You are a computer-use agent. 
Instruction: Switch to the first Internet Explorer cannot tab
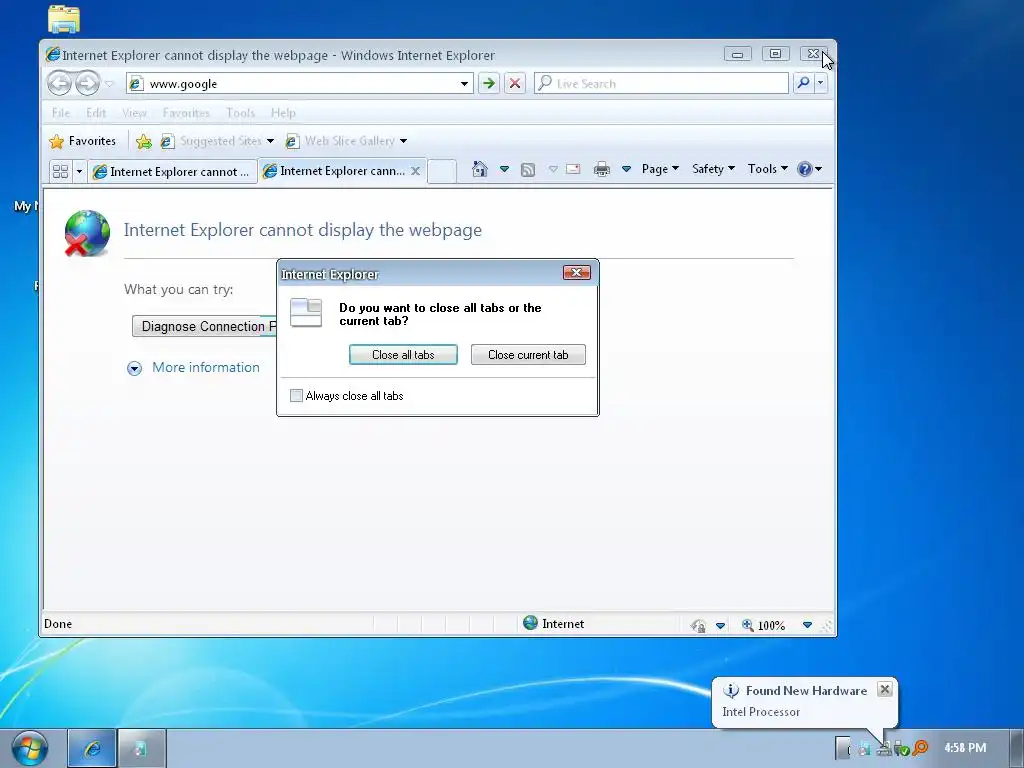(172, 172)
